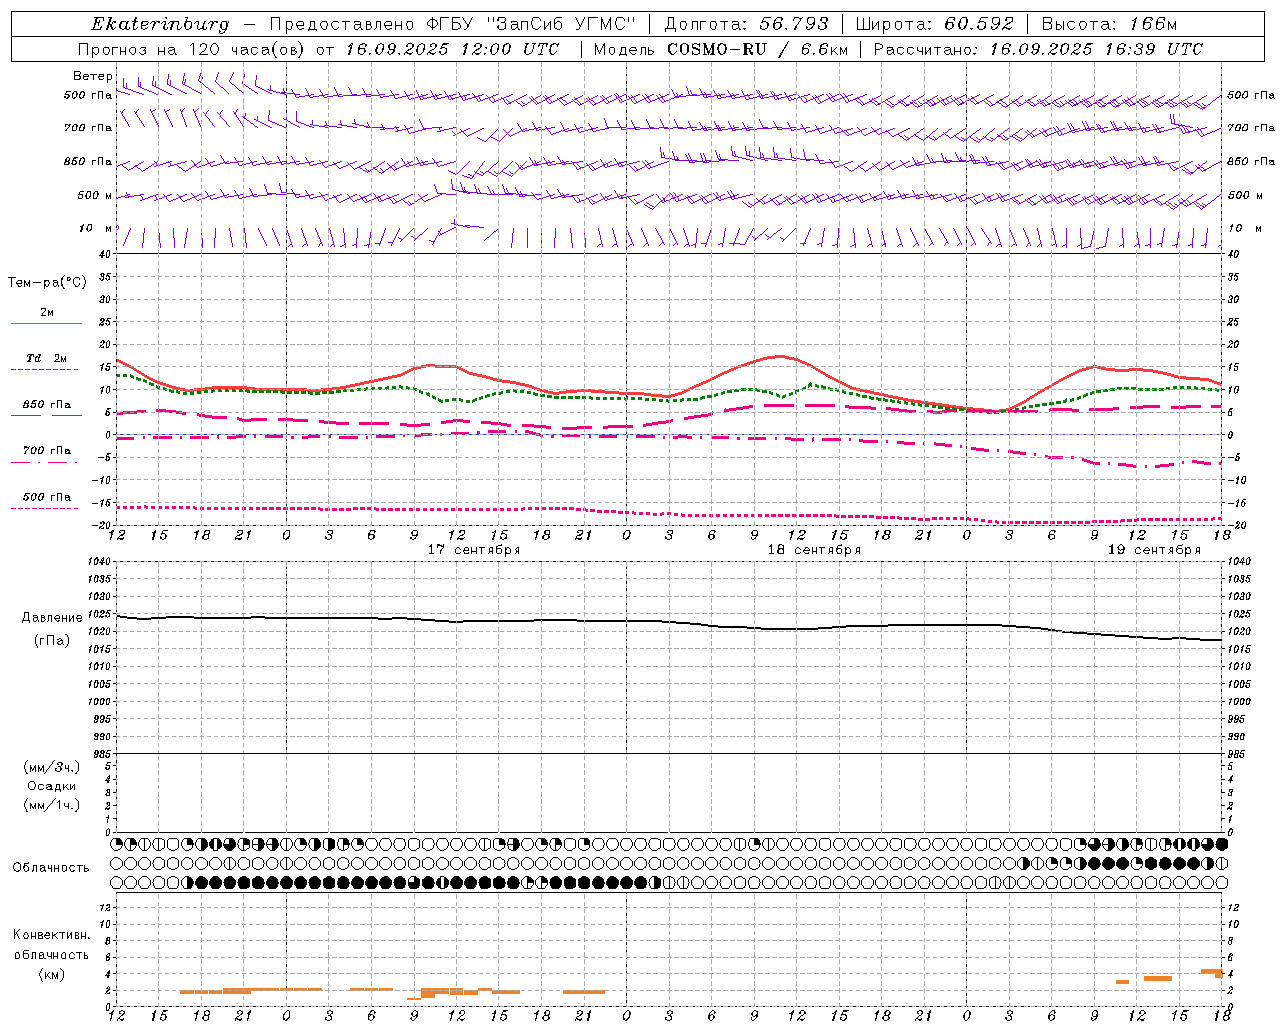Click the left-side 10 м wind level label
Image resolution: width=1280 pixels, height=1024 pixels.
[96, 228]
